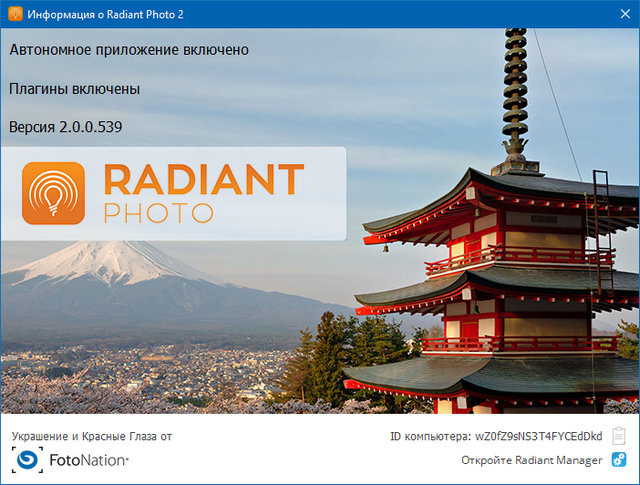Click the orange Radiant Photo logo icon
This screenshot has height=485, width=640.
(x=54, y=193)
